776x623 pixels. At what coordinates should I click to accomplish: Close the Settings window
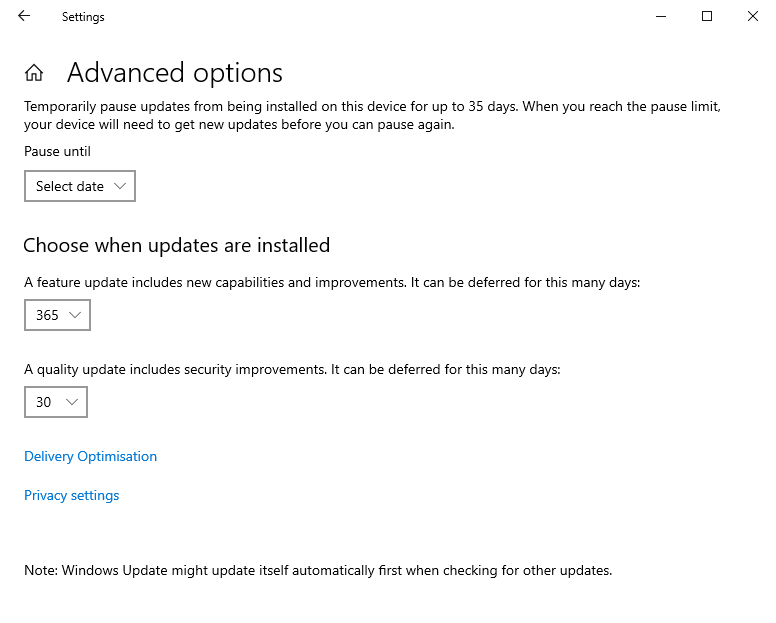point(752,16)
